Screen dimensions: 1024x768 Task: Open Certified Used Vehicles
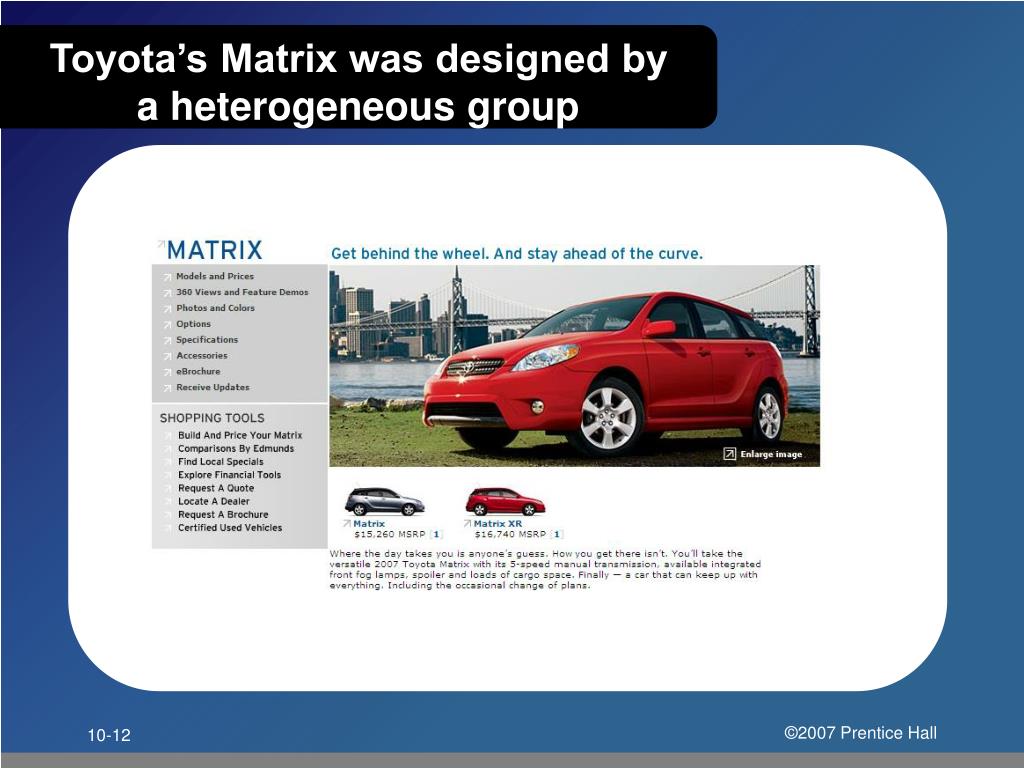point(230,528)
